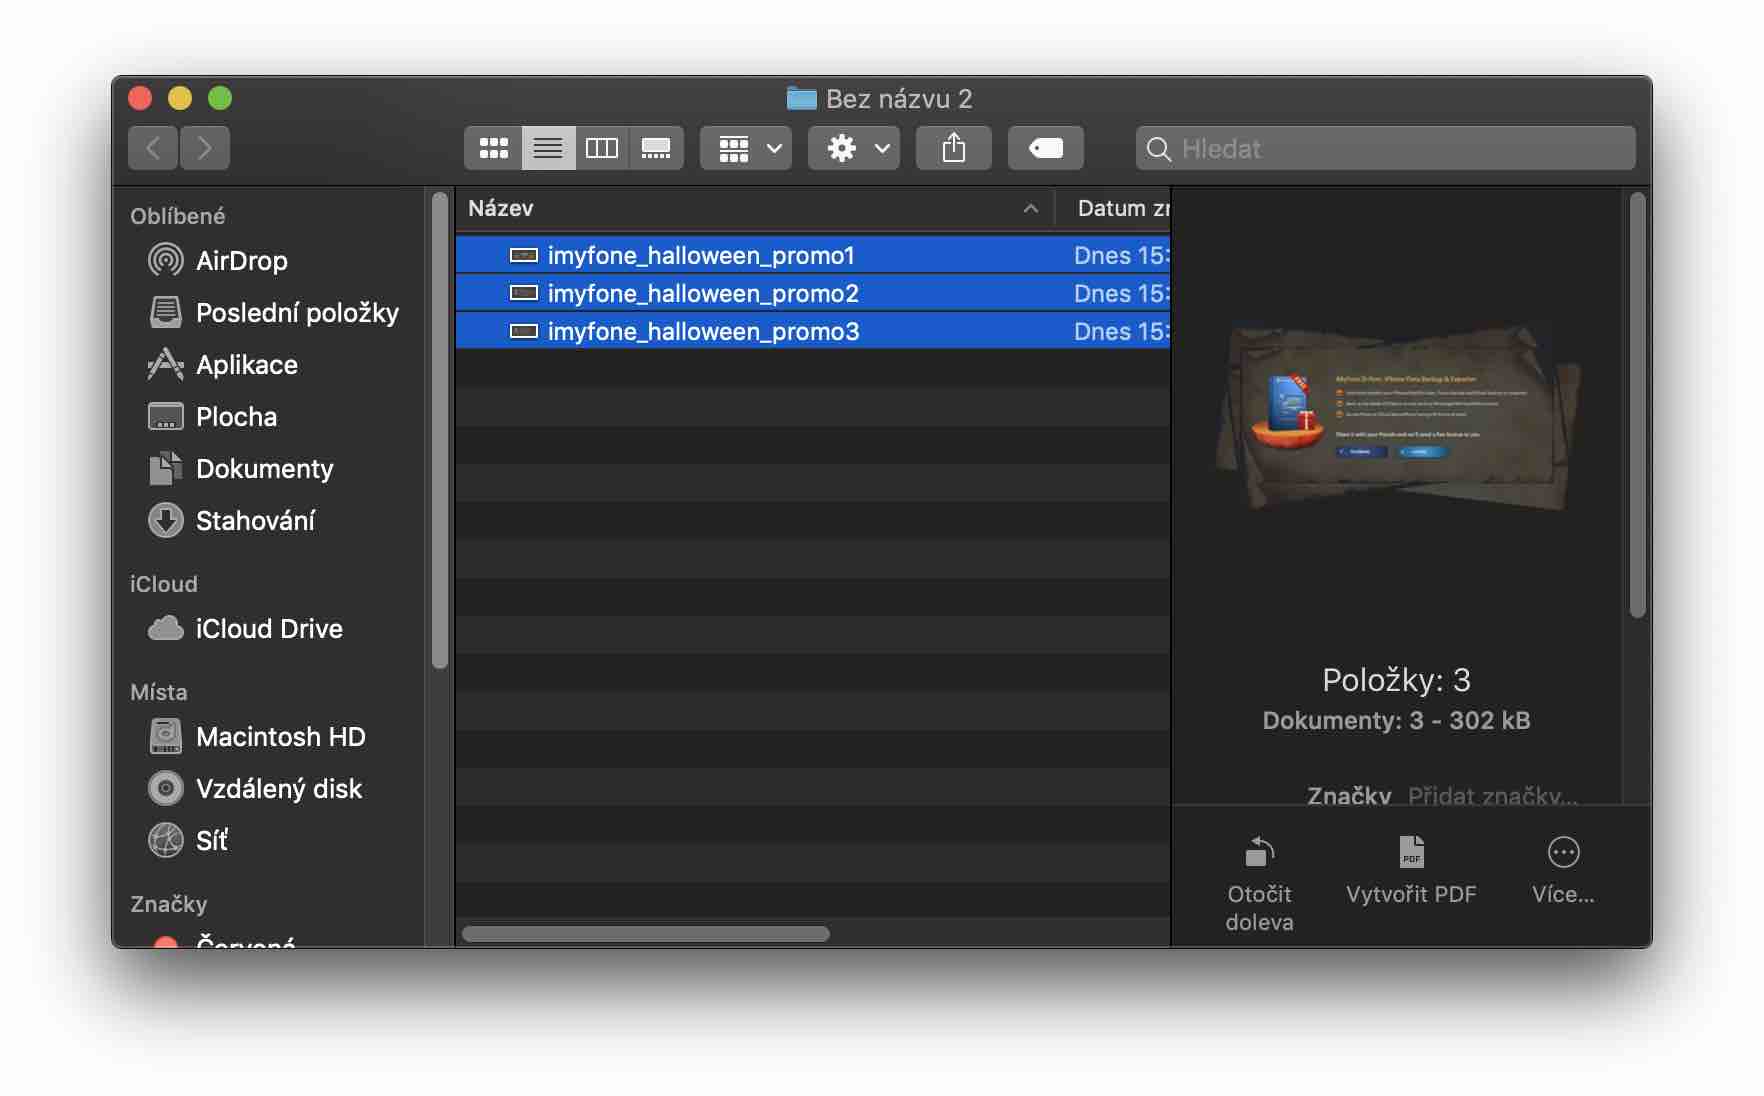Image resolution: width=1764 pixels, height=1096 pixels.
Task: Open iCloud Drive in the sidebar
Action: [269, 629]
